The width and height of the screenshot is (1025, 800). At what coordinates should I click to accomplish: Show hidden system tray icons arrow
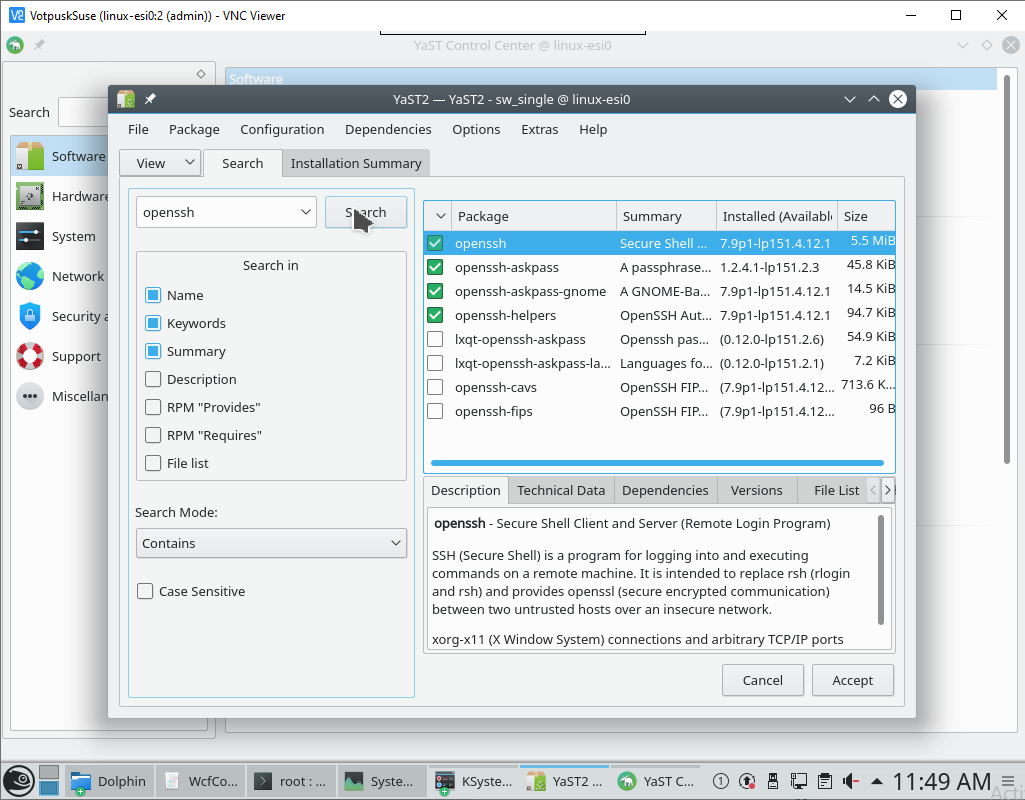pos(877,781)
